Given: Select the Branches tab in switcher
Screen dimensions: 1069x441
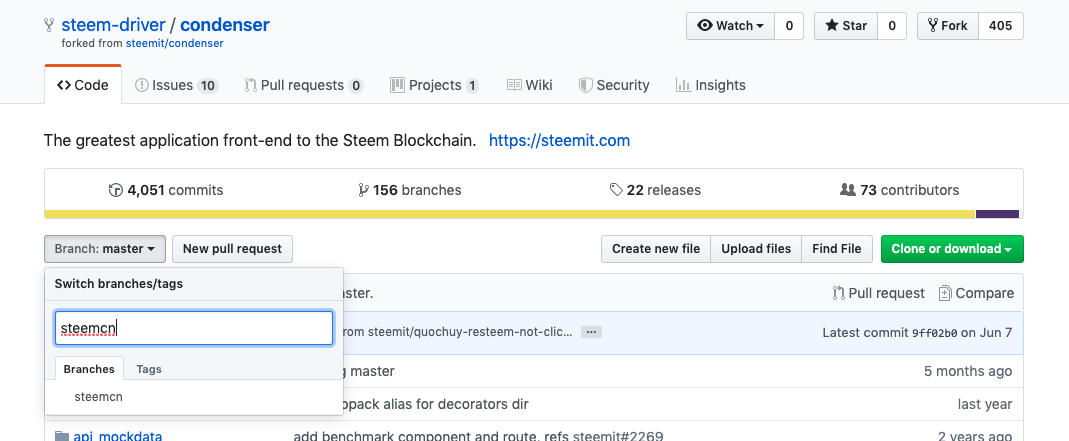Looking at the screenshot, I should click(x=89, y=369).
